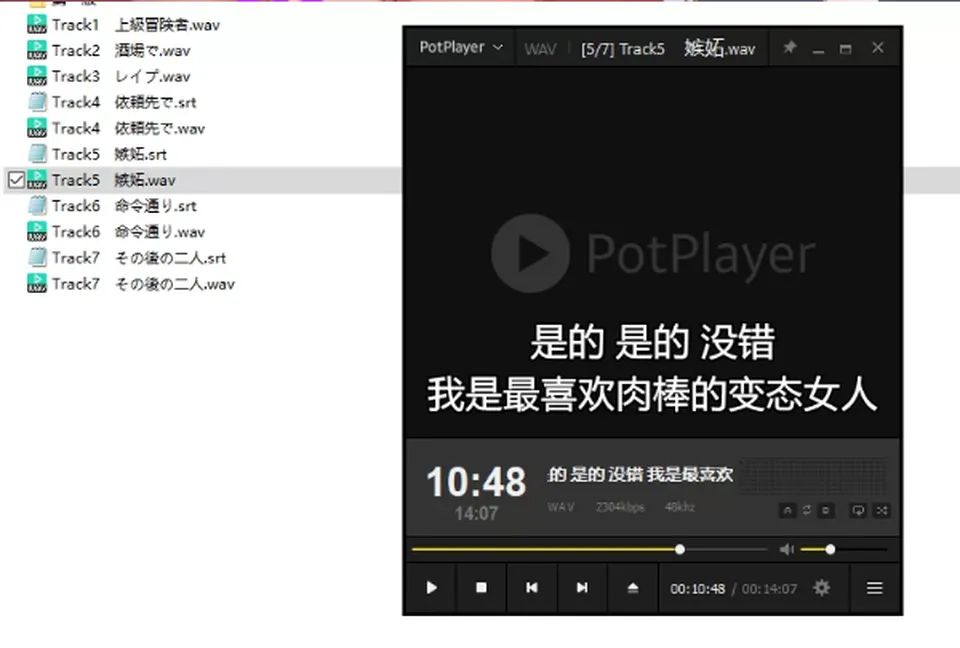Select file name 'Track1 上級冒険者.wav'
The width and height of the screenshot is (960, 648).
136,24
